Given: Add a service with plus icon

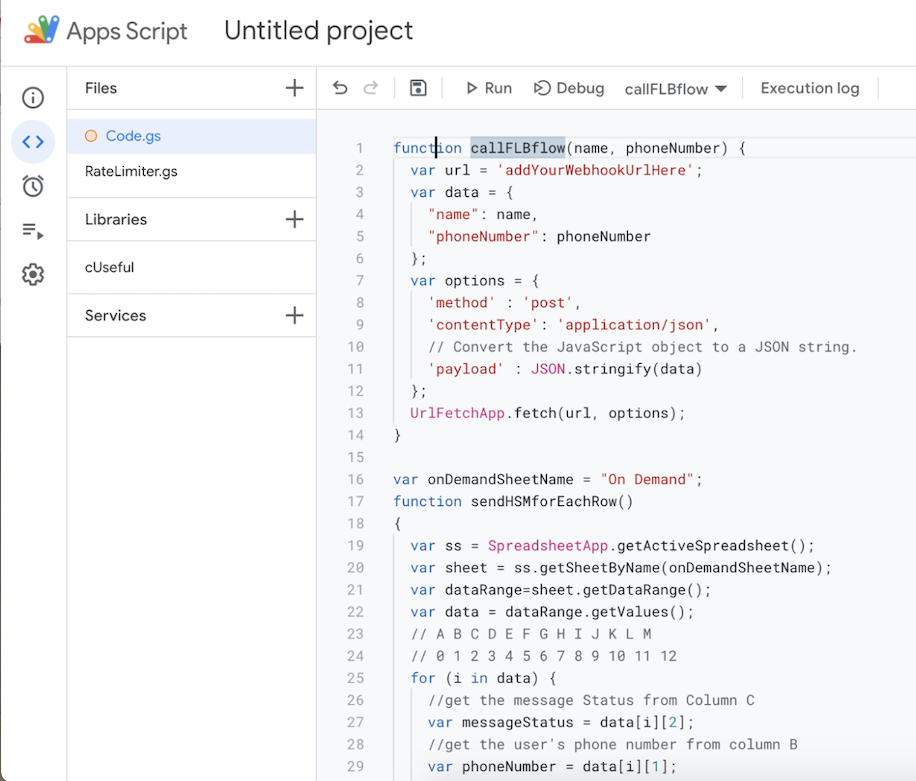Looking at the screenshot, I should pos(294,315).
